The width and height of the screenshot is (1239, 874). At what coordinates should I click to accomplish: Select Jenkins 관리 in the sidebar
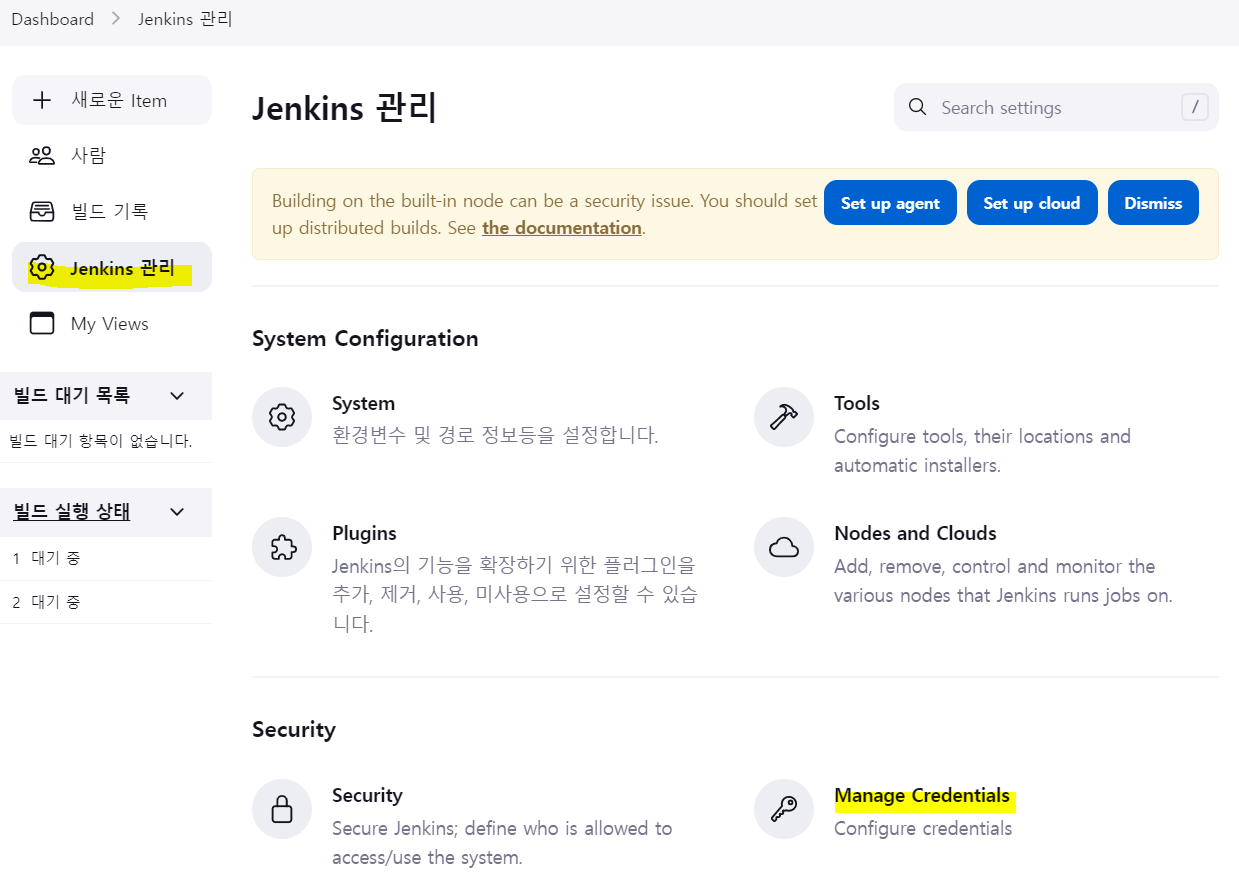pos(112,267)
